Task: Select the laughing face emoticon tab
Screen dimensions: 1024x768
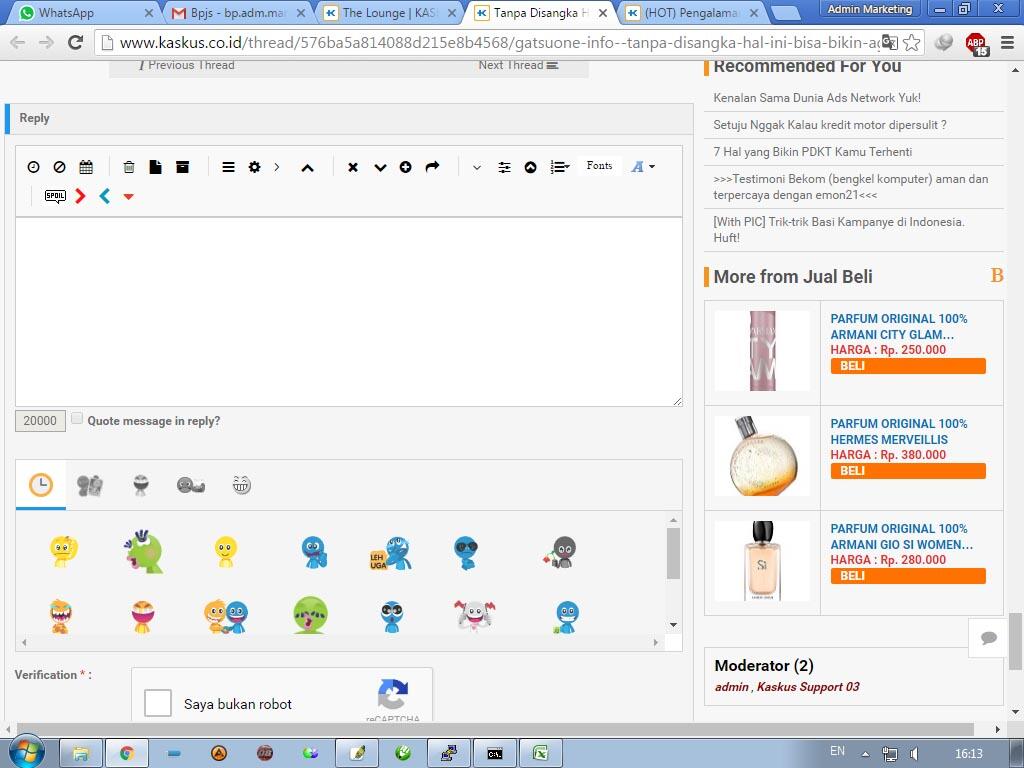Action: point(242,485)
